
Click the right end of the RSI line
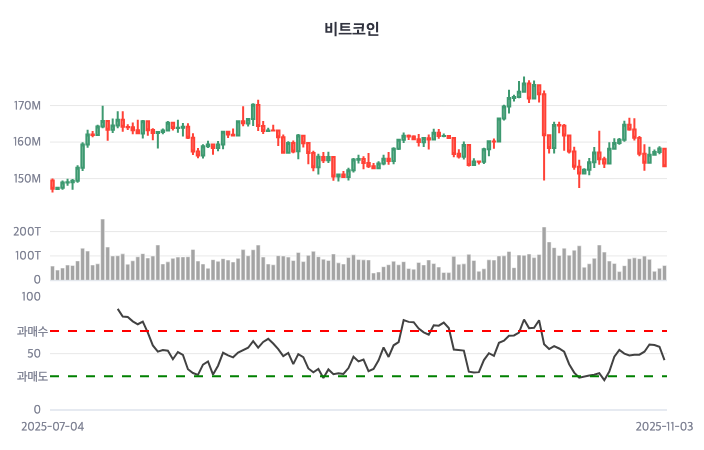[x=664, y=359]
